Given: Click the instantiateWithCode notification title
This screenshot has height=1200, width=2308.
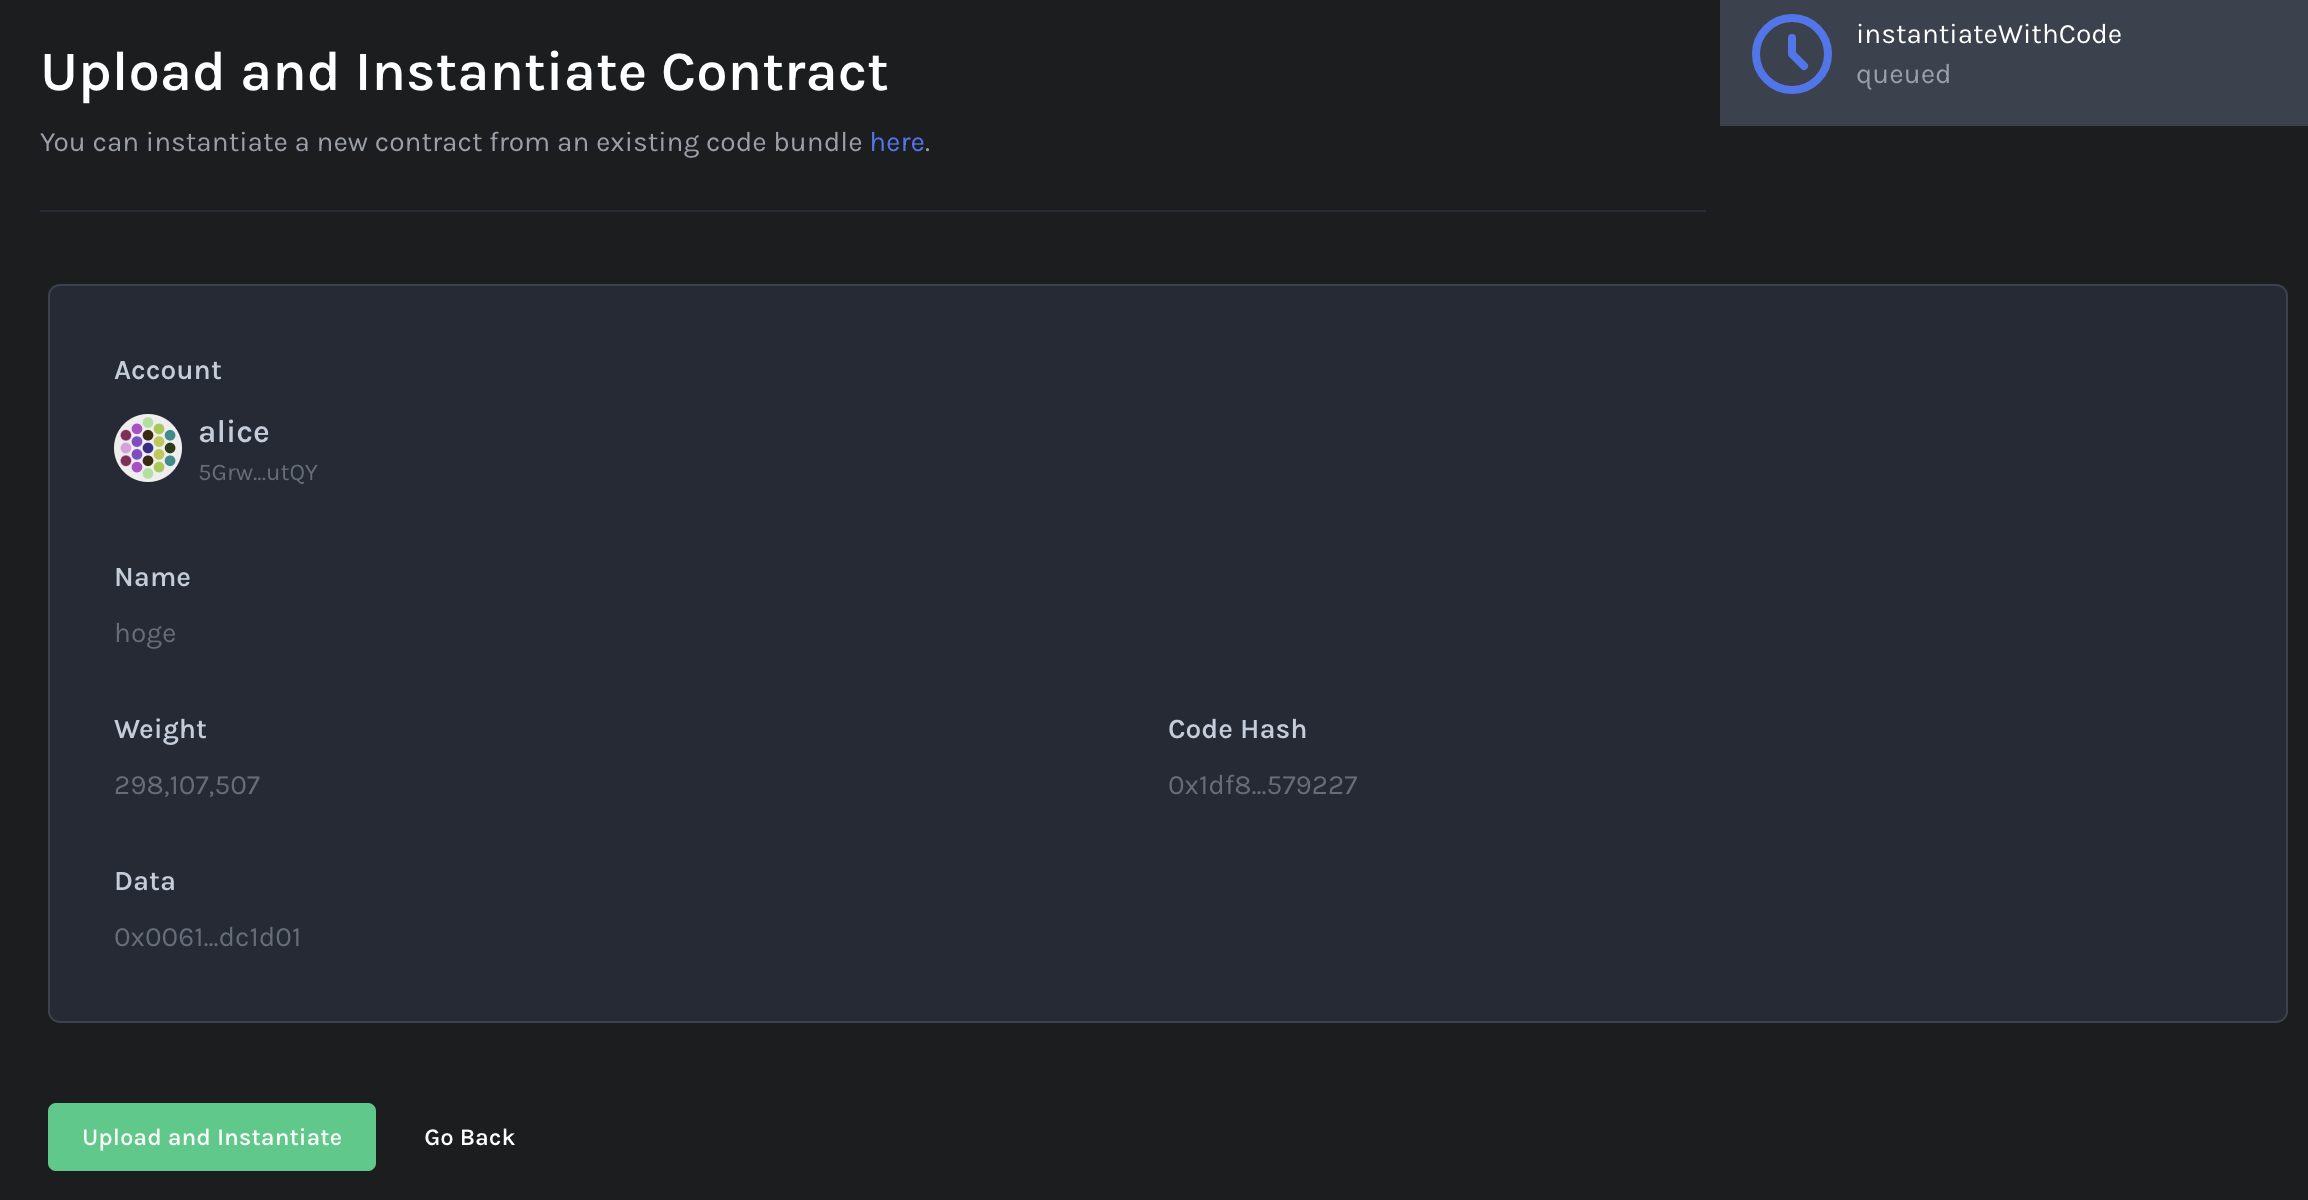Looking at the screenshot, I should [1988, 34].
